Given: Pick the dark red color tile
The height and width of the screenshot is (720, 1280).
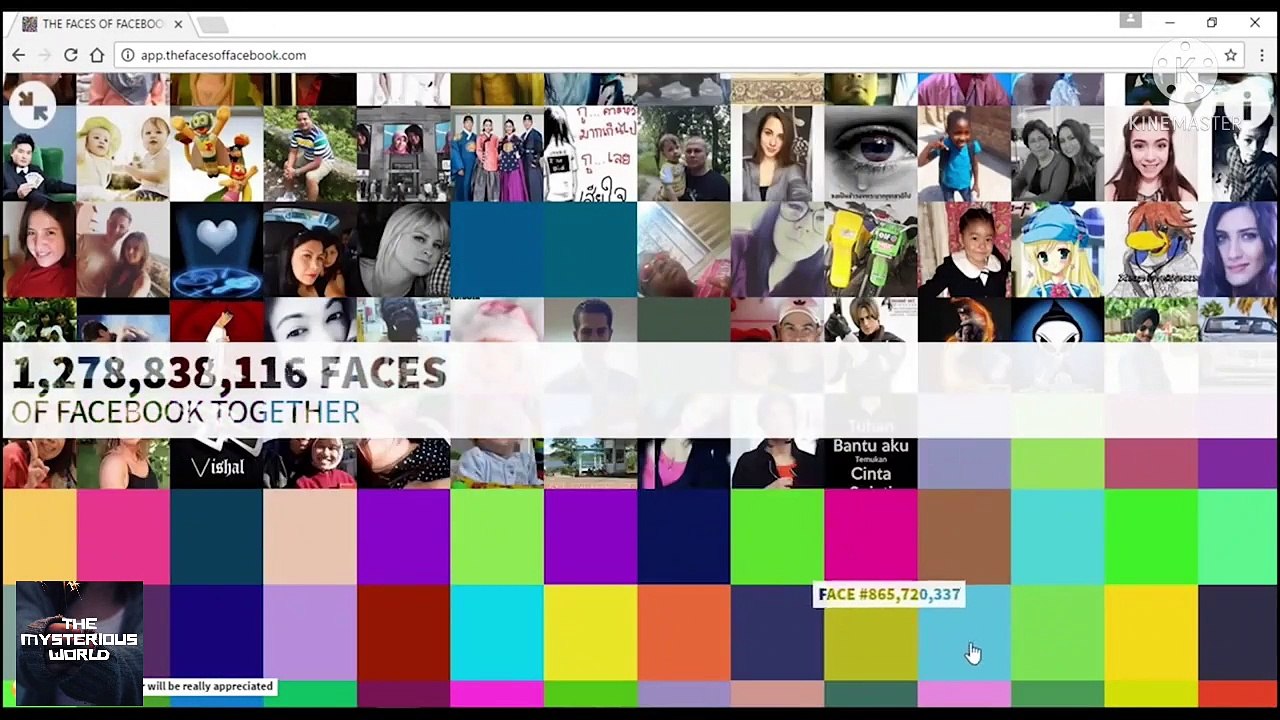Looking at the screenshot, I should 403,632.
